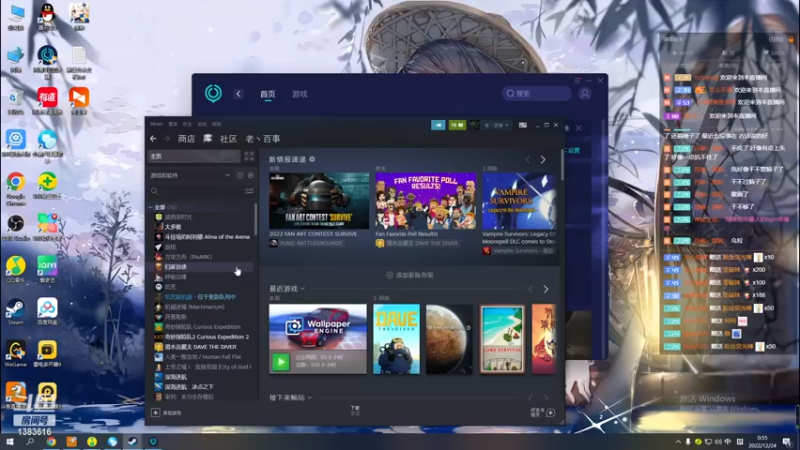
Task: Open the Steam menu in the menu bar
Action: click(x=156, y=124)
